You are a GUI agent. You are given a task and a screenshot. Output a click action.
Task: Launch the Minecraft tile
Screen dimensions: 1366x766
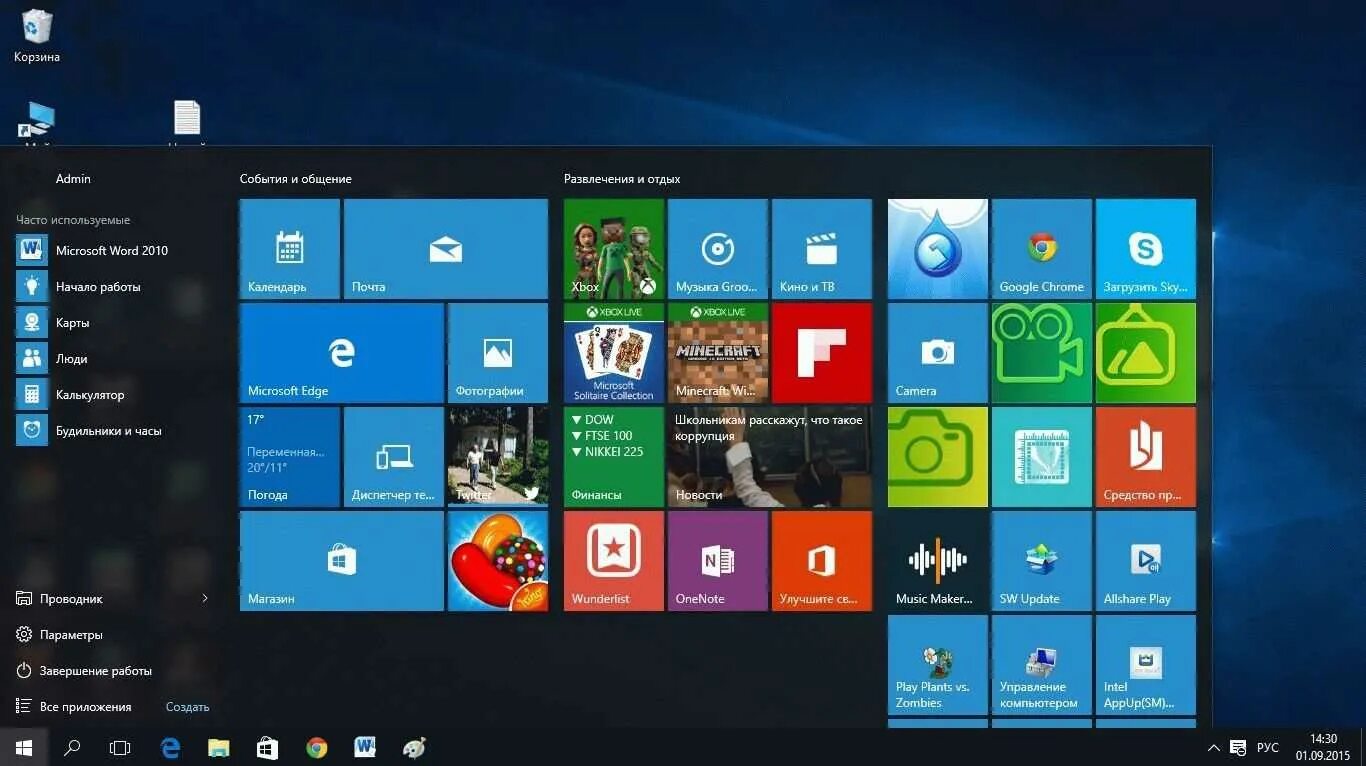tap(718, 353)
